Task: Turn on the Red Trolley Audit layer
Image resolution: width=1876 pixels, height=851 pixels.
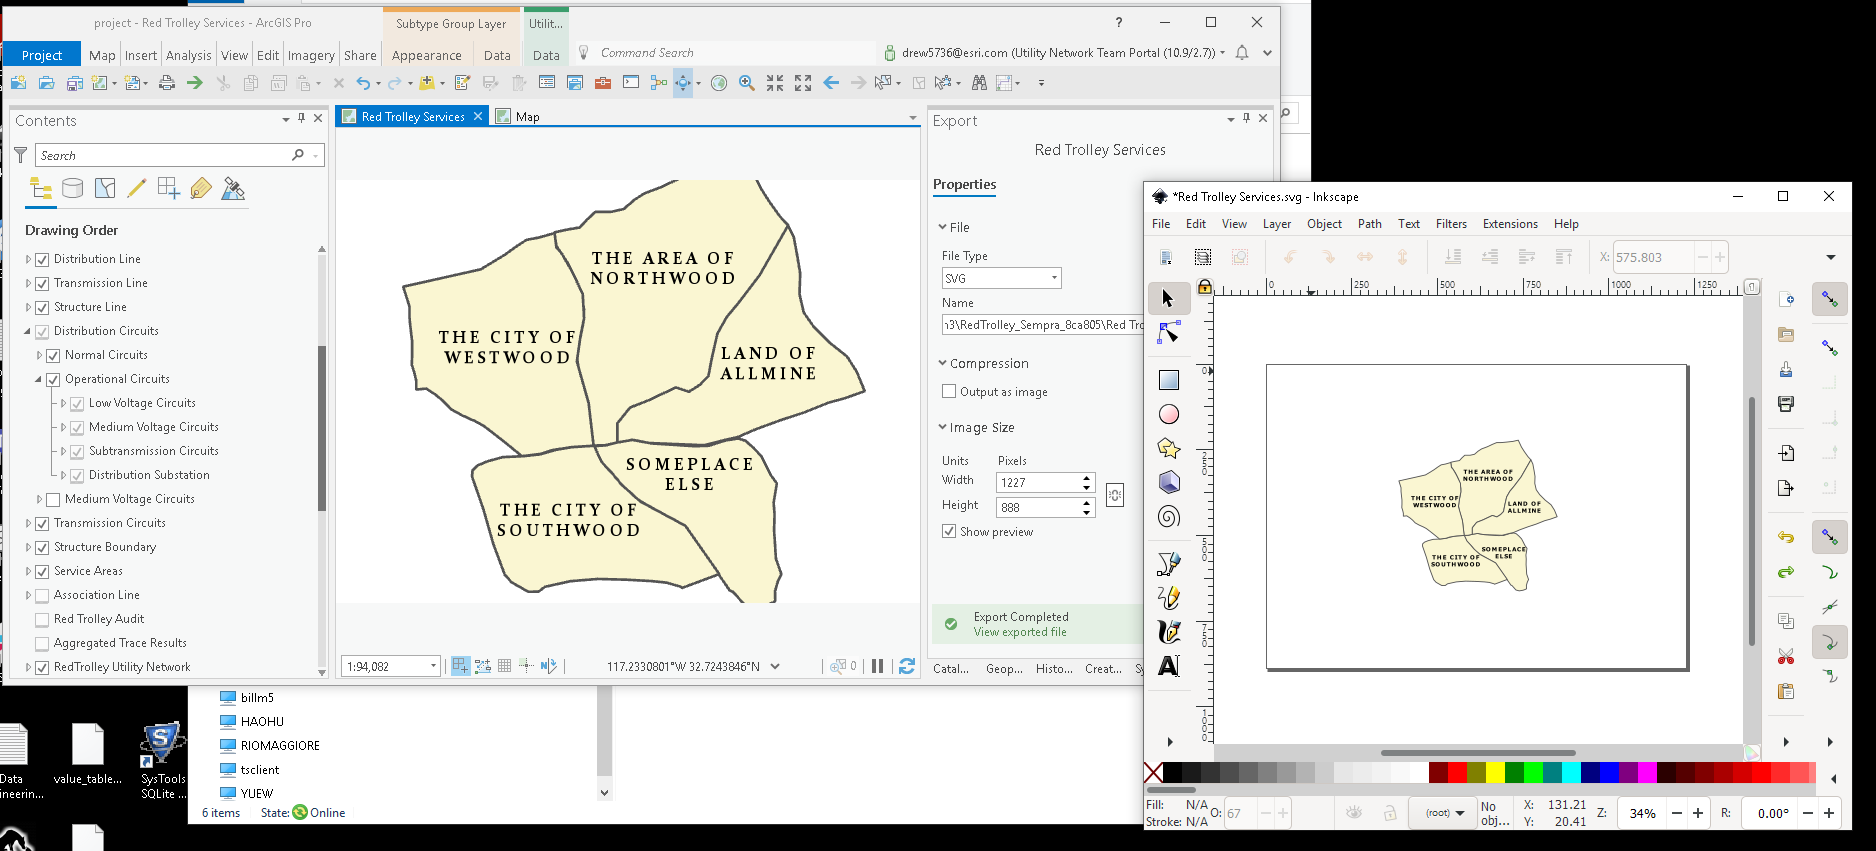Action: [x=42, y=619]
